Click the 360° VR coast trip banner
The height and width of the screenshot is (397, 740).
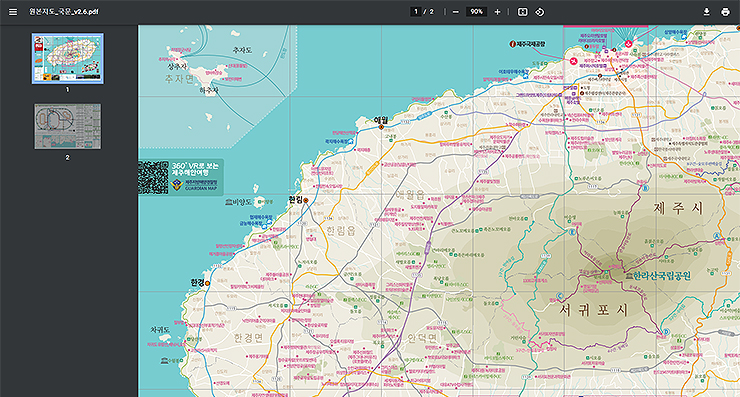click(181, 177)
